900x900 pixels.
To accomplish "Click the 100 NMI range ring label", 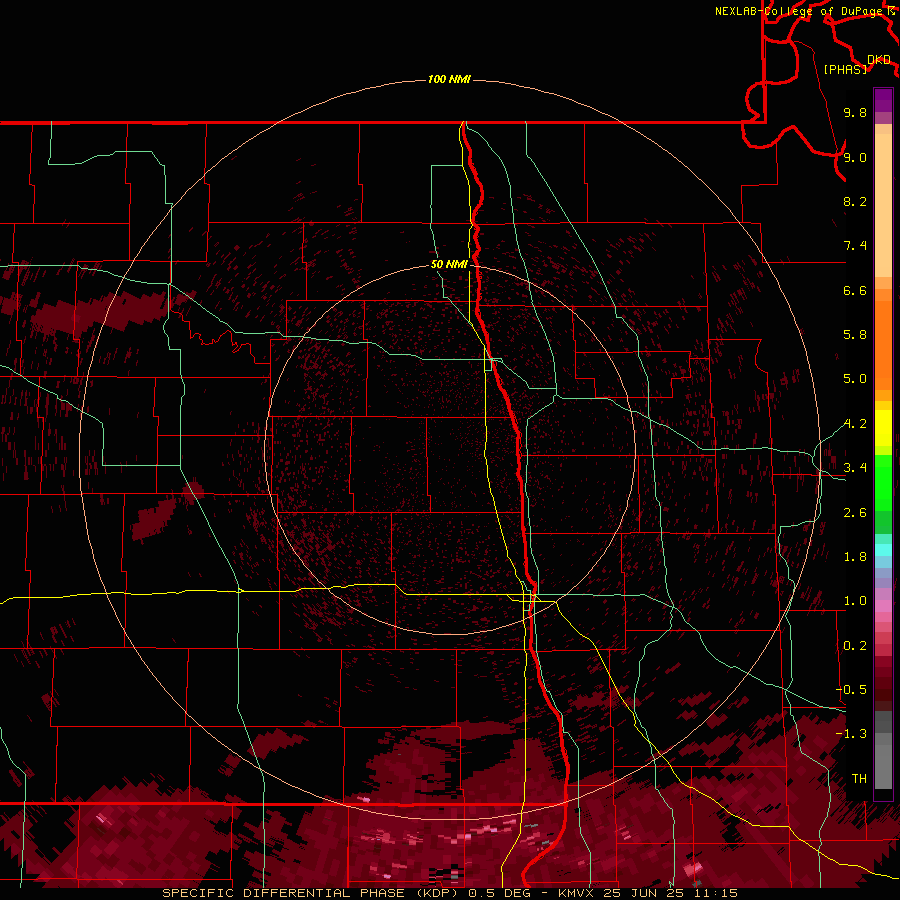I will tap(449, 79).
